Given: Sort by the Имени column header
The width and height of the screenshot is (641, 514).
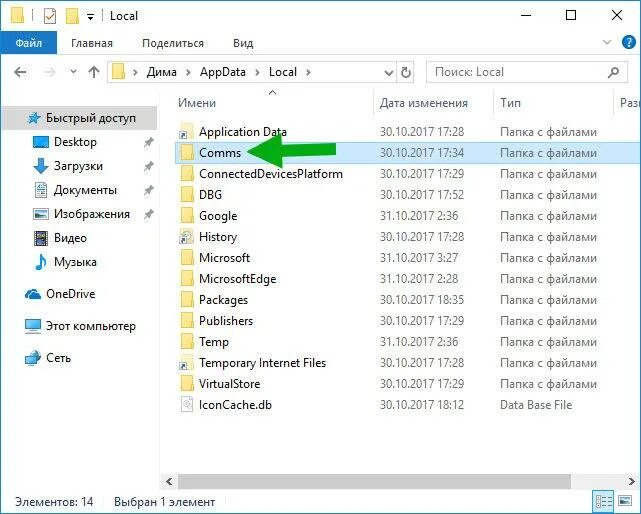Looking at the screenshot, I should pyautogui.click(x=197, y=103).
